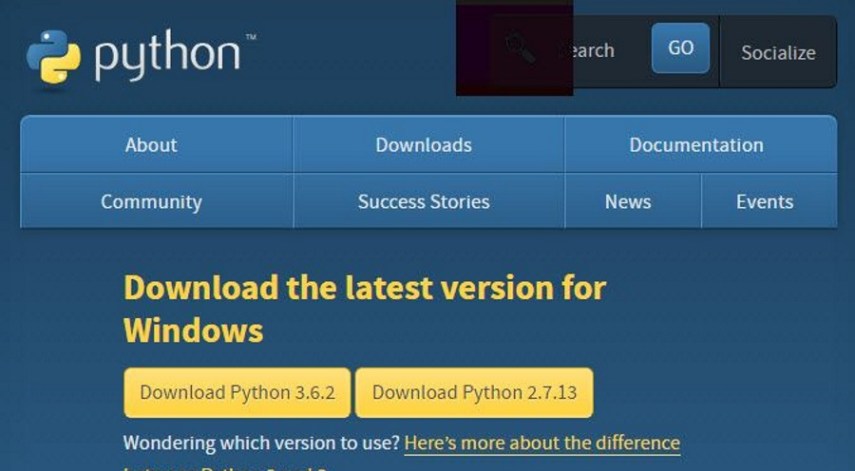Viewport: 855px width, 471px height.
Task: Click Download Python 3.6.2 button
Action: point(236,392)
